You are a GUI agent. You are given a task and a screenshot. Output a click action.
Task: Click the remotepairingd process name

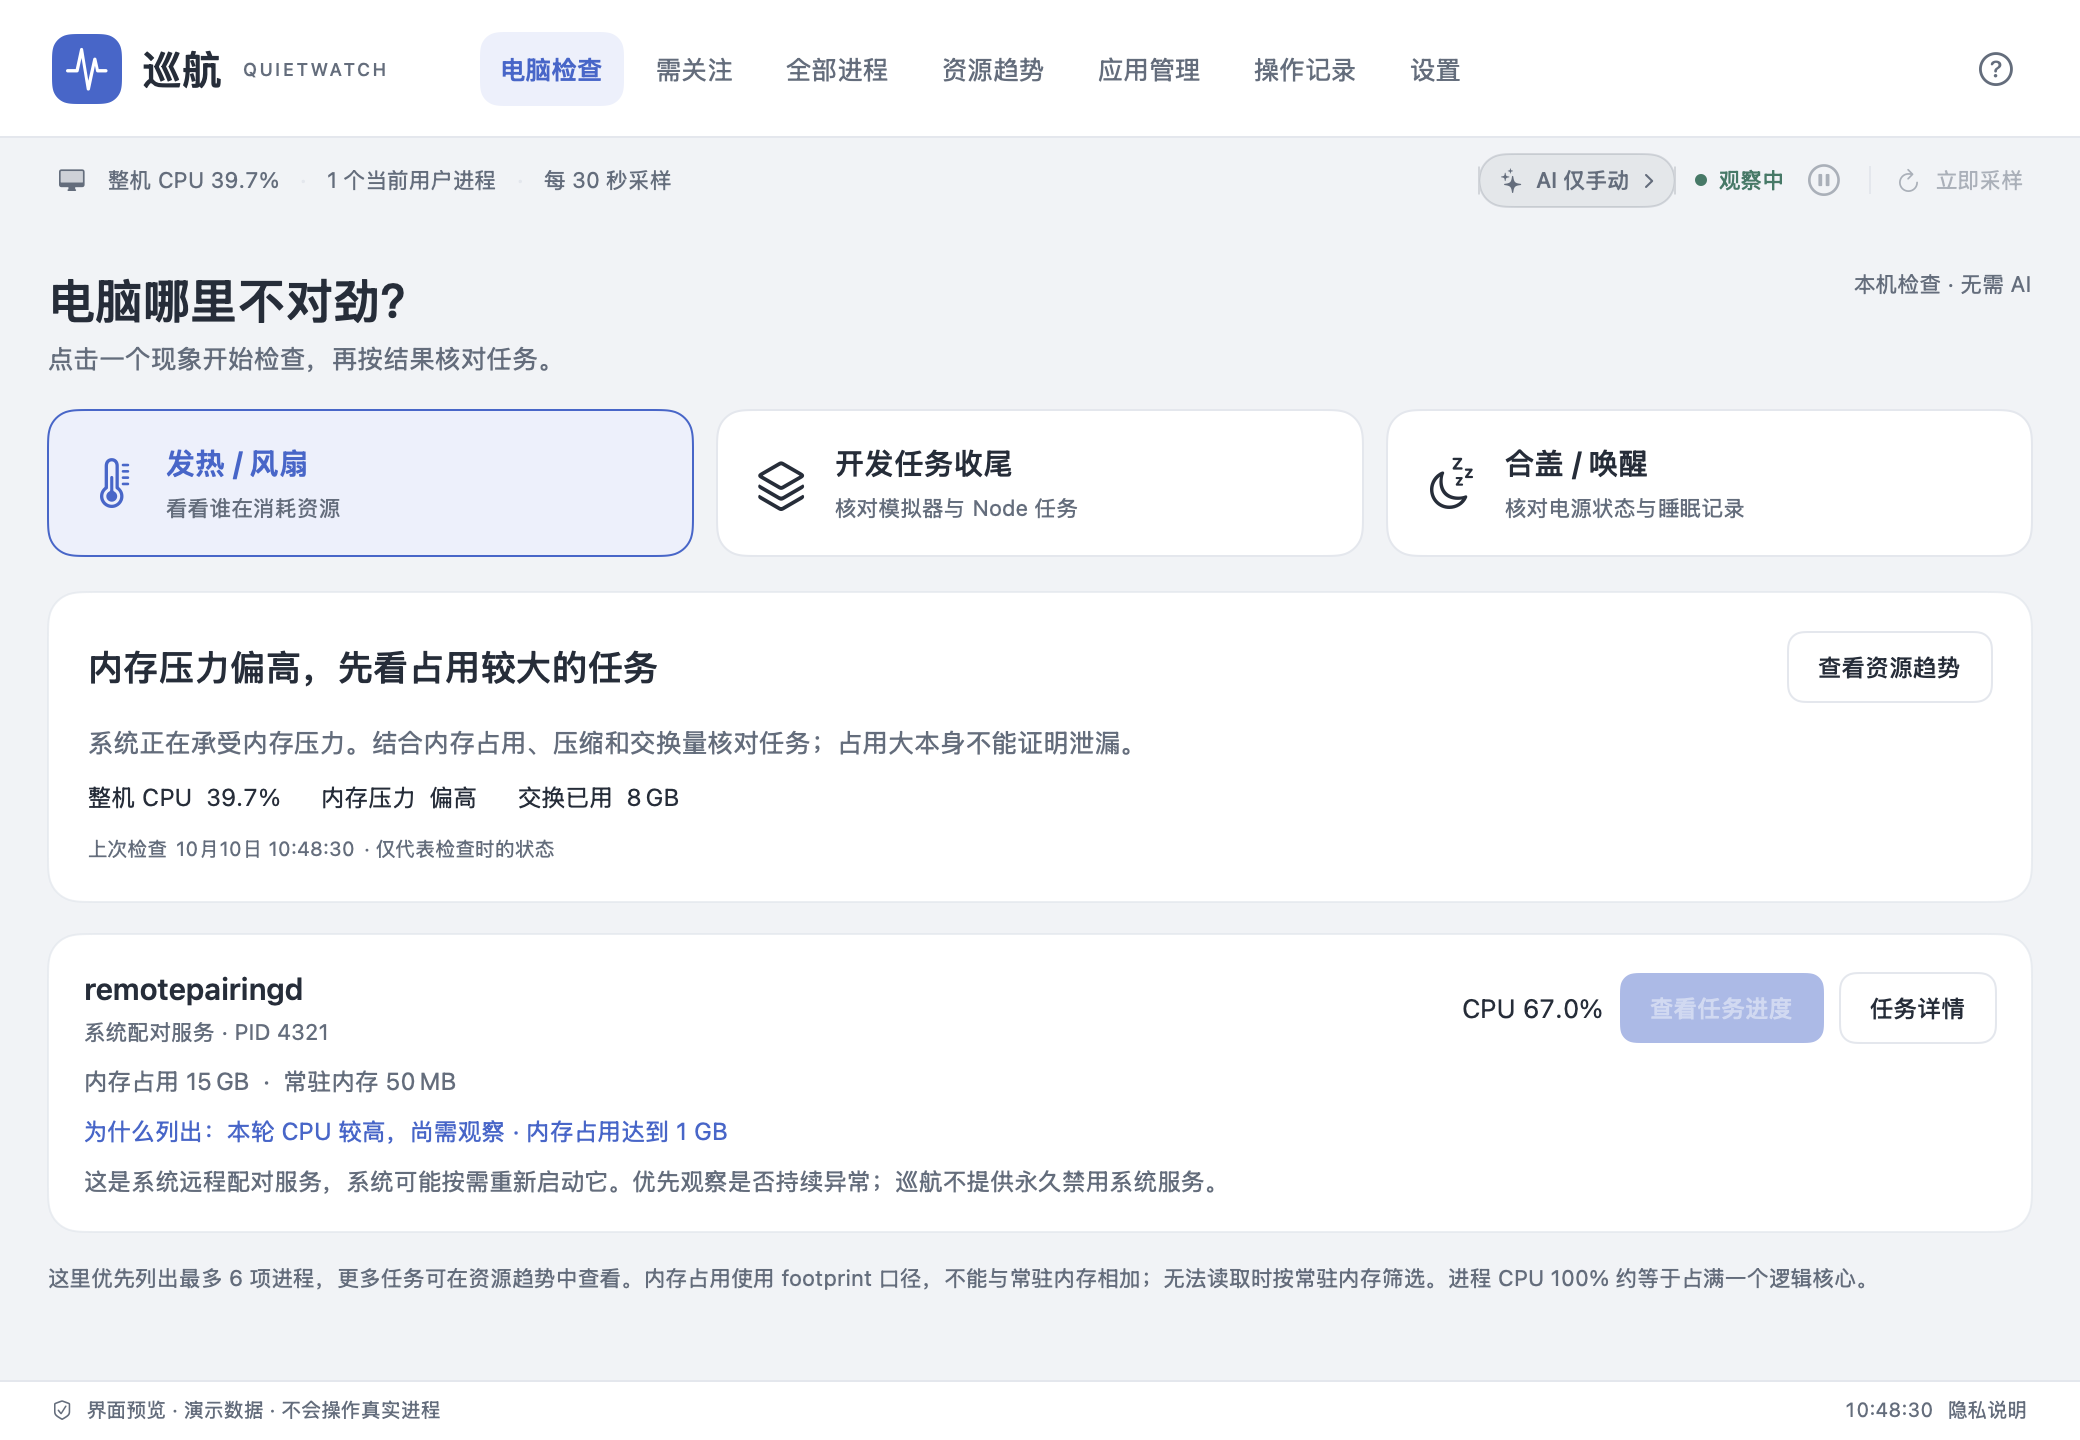tap(193, 989)
